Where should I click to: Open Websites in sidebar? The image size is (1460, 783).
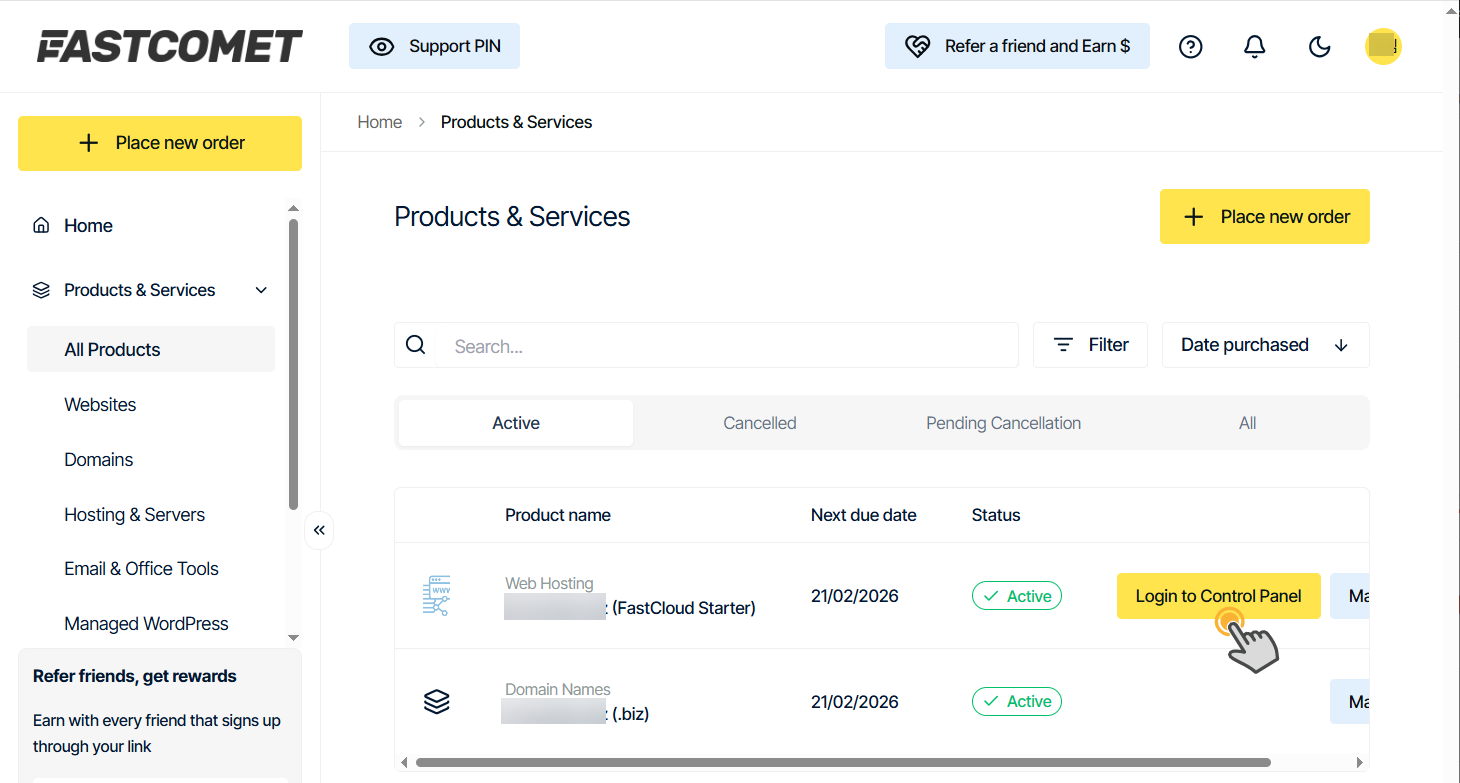click(100, 404)
